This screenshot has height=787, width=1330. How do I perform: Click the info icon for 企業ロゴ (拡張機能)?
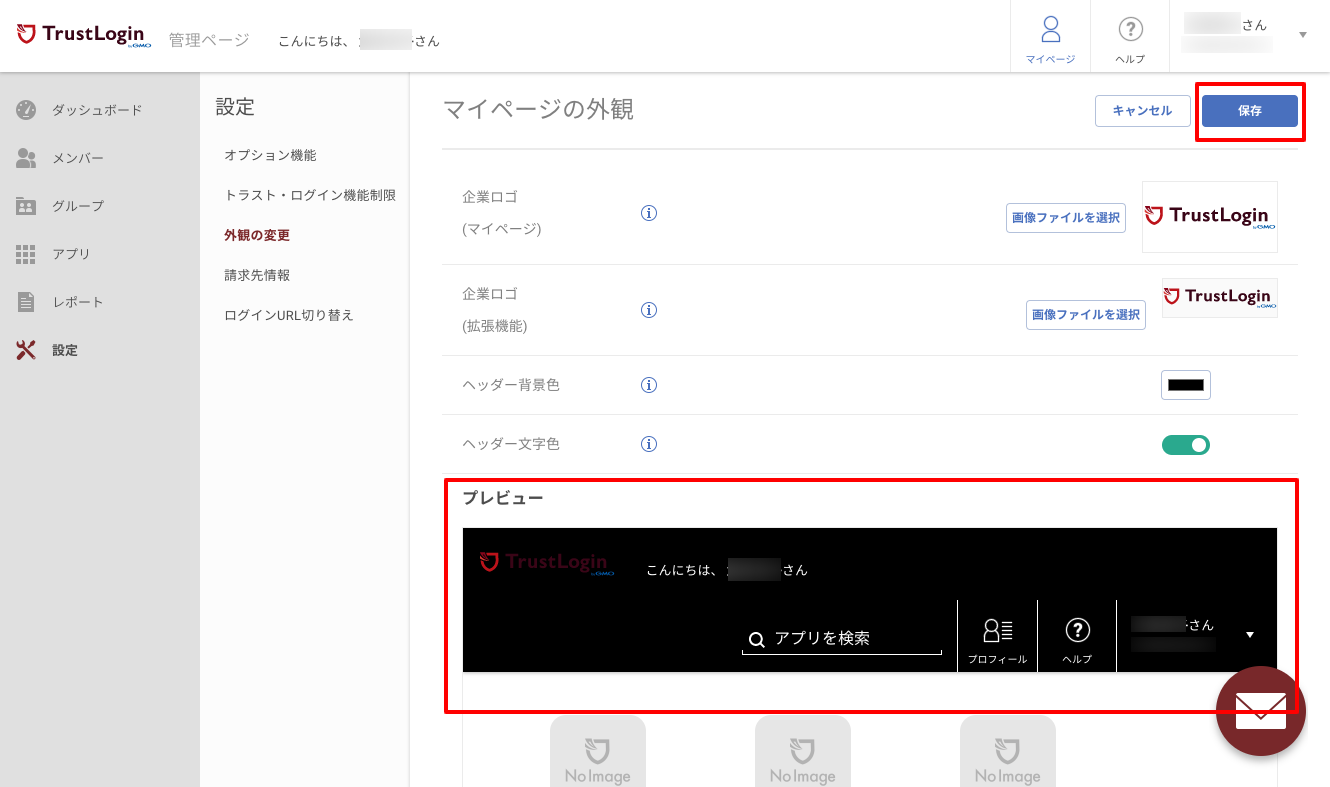point(648,310)
